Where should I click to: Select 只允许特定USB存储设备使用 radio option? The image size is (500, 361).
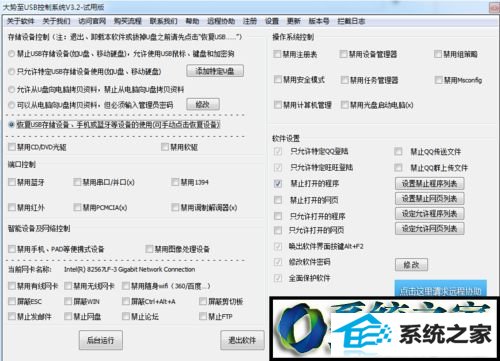pyautogui.click(x=12, y=71)
